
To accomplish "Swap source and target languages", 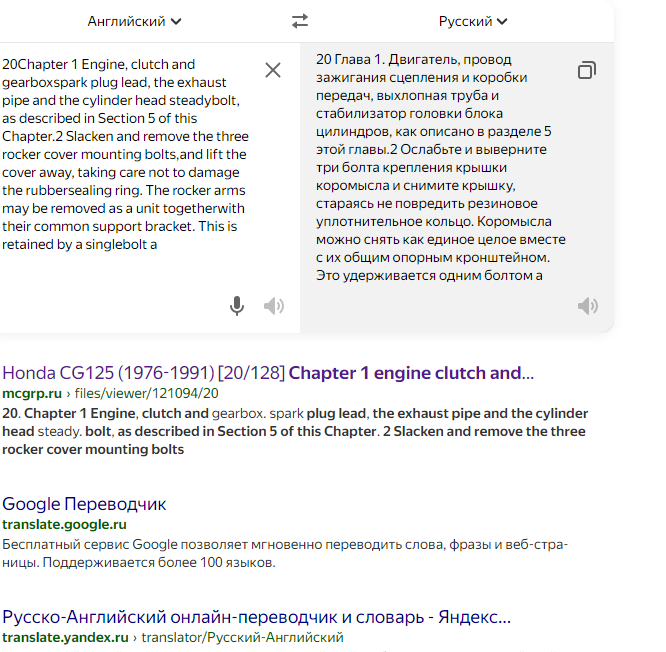I will 300,21.
